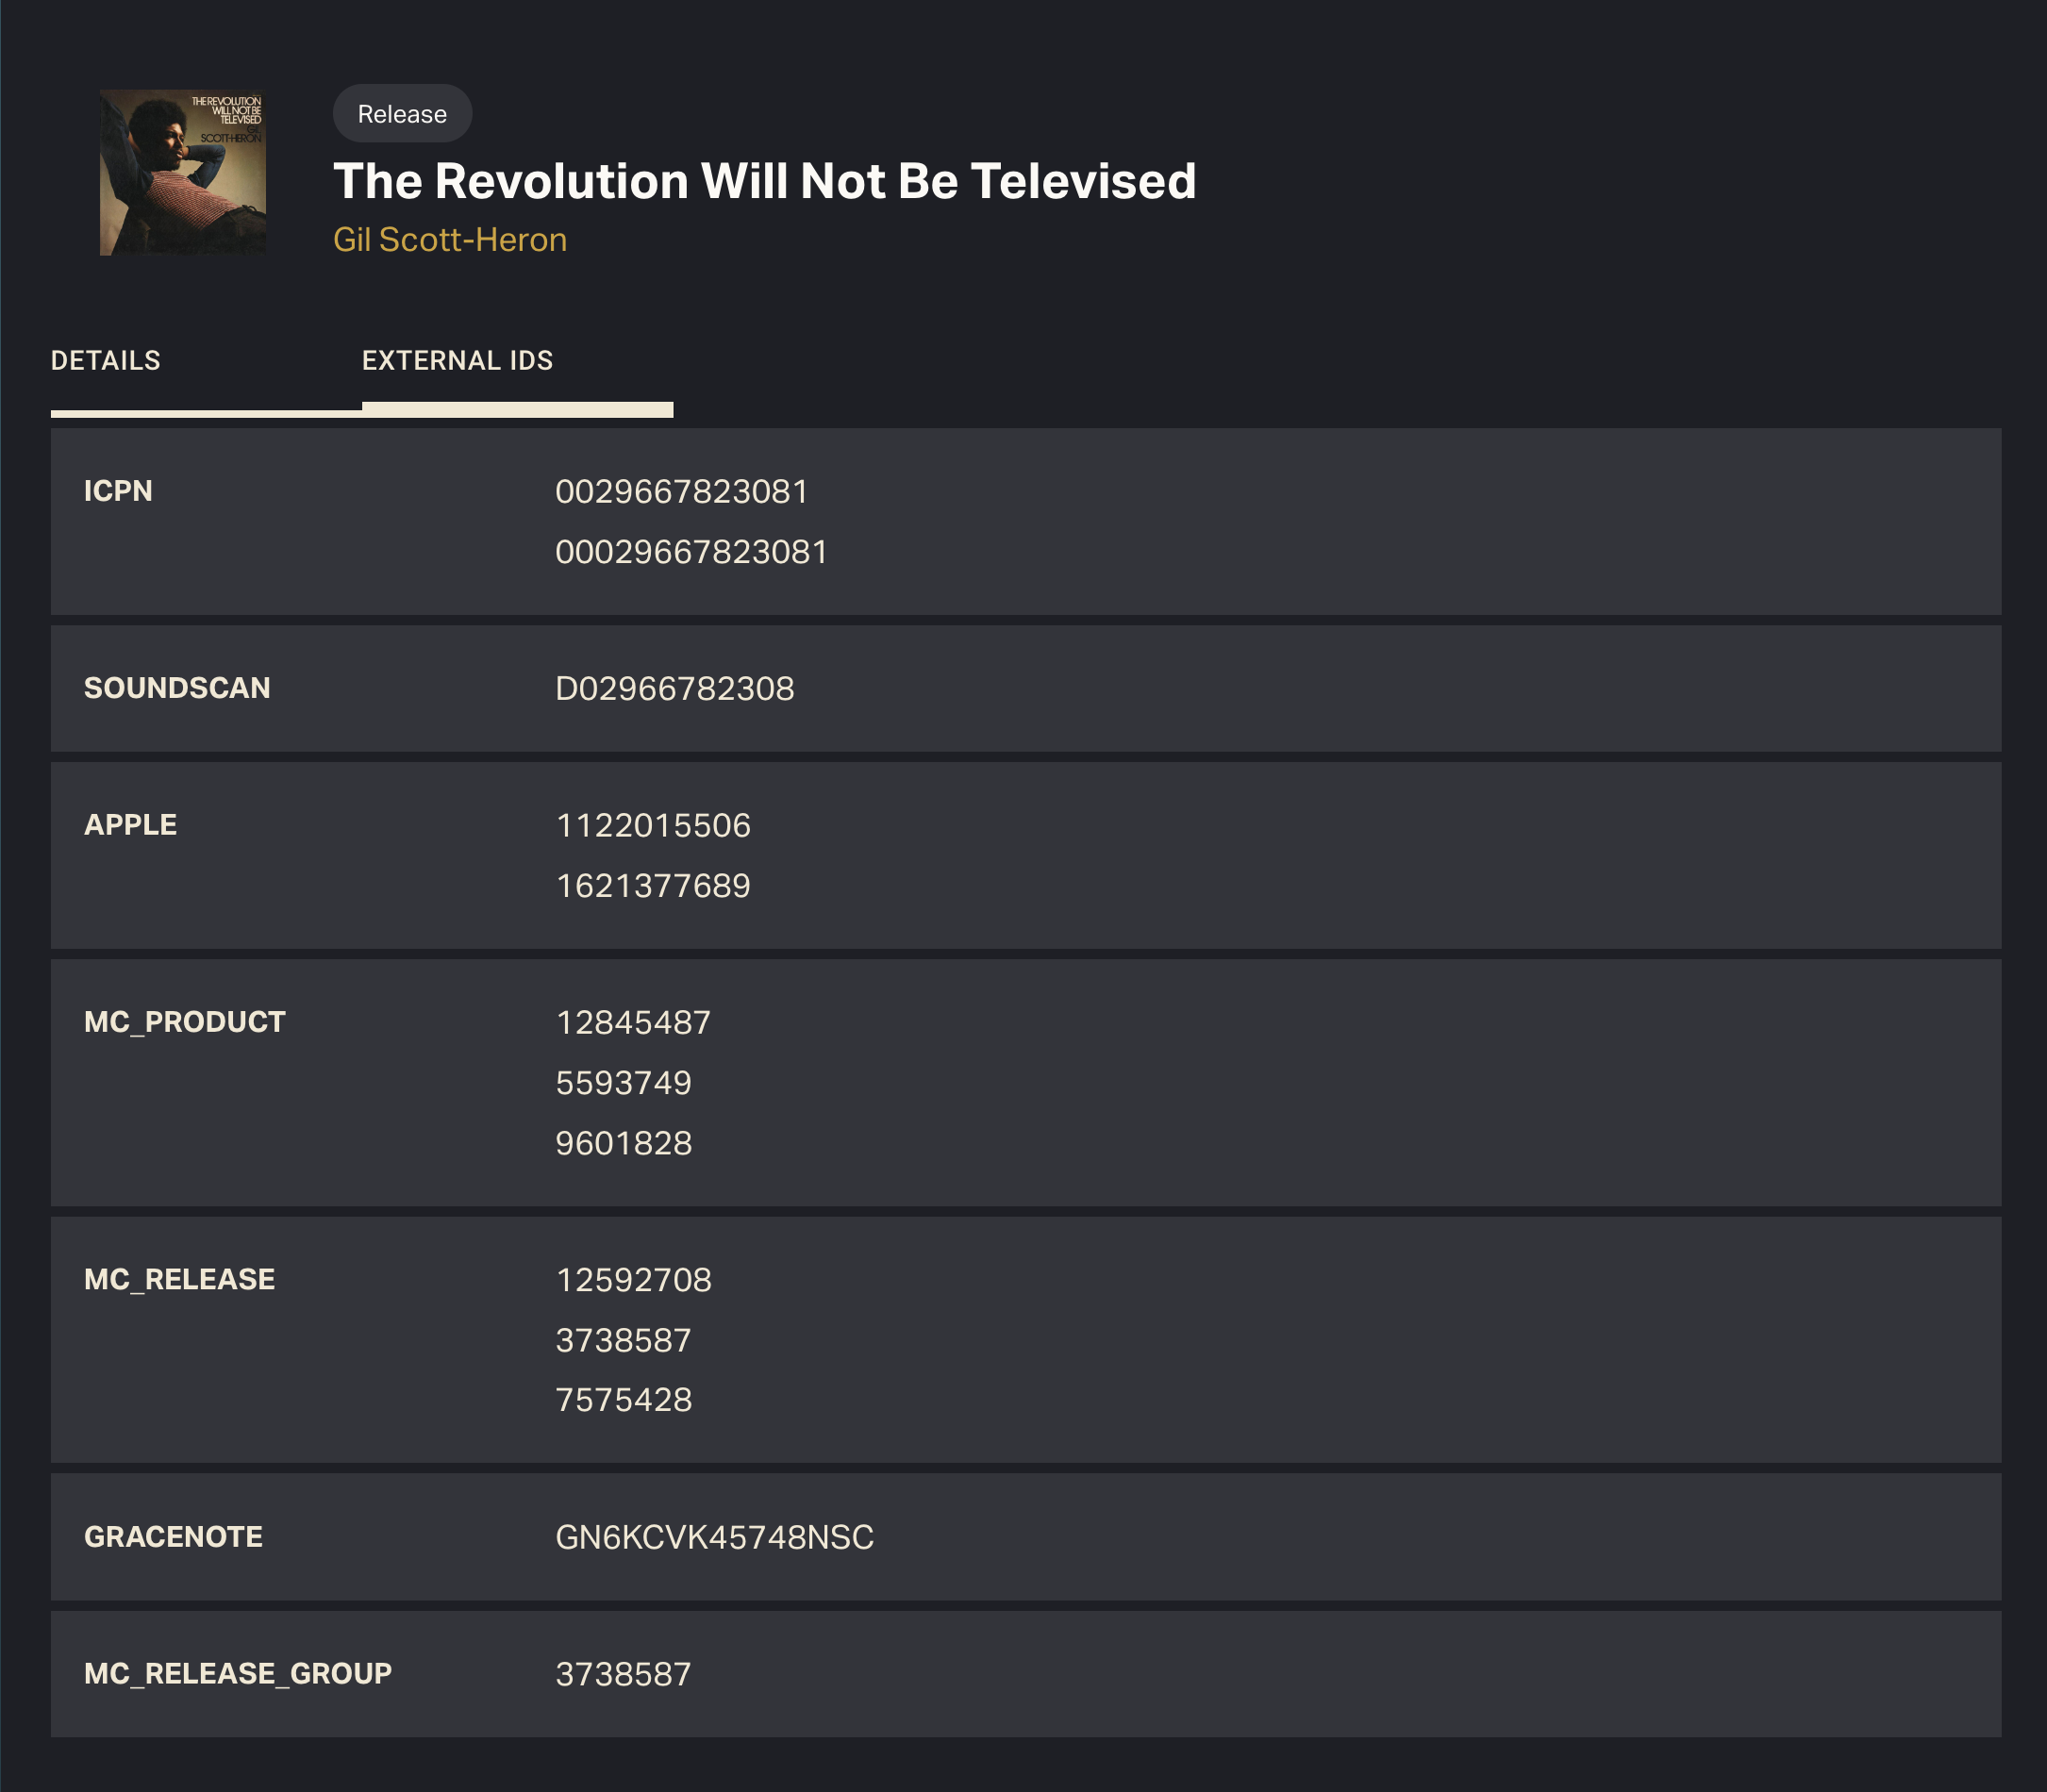Open Gil Scott-Heron artist link

click(450, 240)
